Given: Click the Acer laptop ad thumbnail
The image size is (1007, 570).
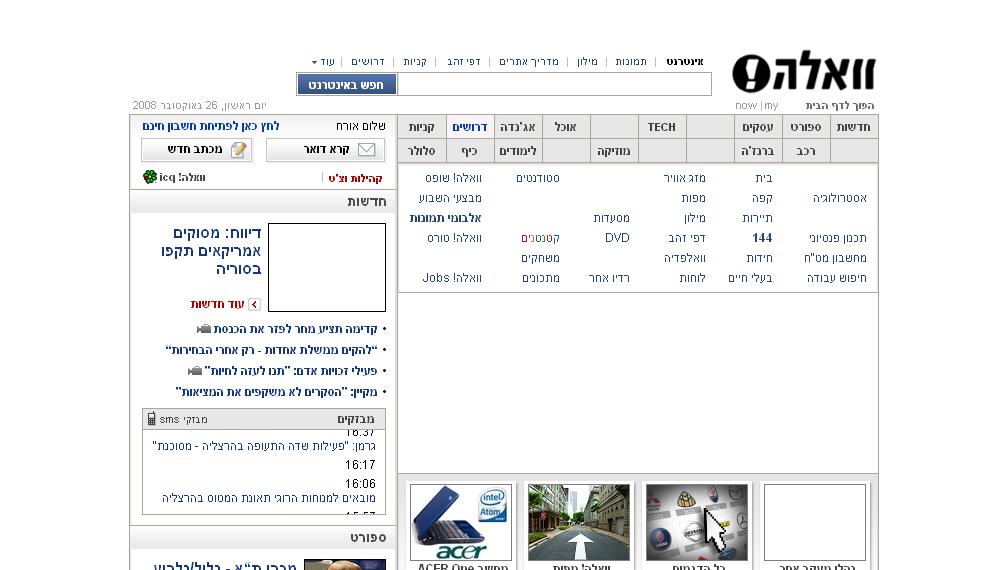Looking at the screenshot, I should [461, 522].
